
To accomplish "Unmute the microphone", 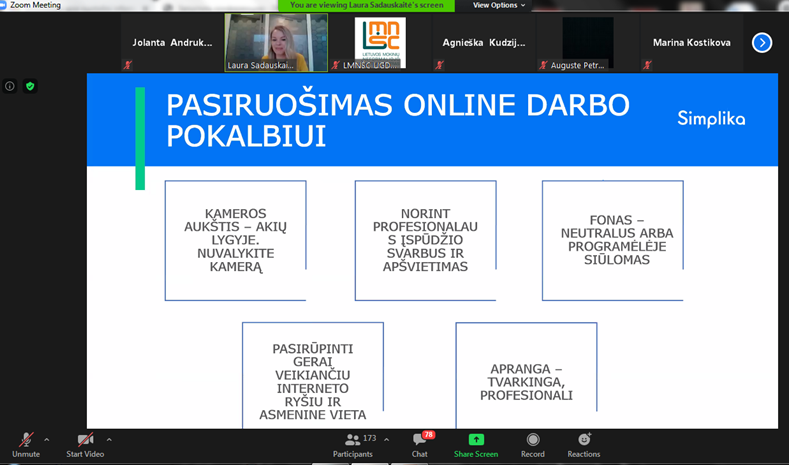I will 26,444.
